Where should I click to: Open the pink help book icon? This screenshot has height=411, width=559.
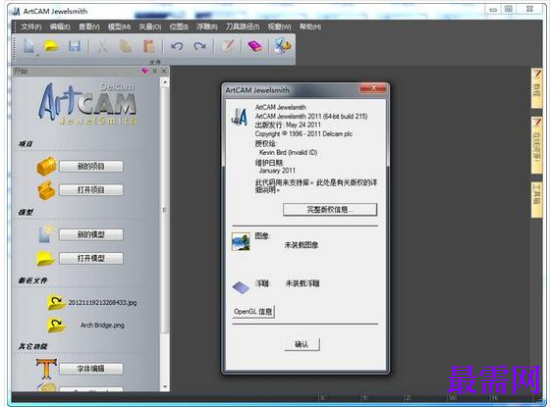pos(255,46)
